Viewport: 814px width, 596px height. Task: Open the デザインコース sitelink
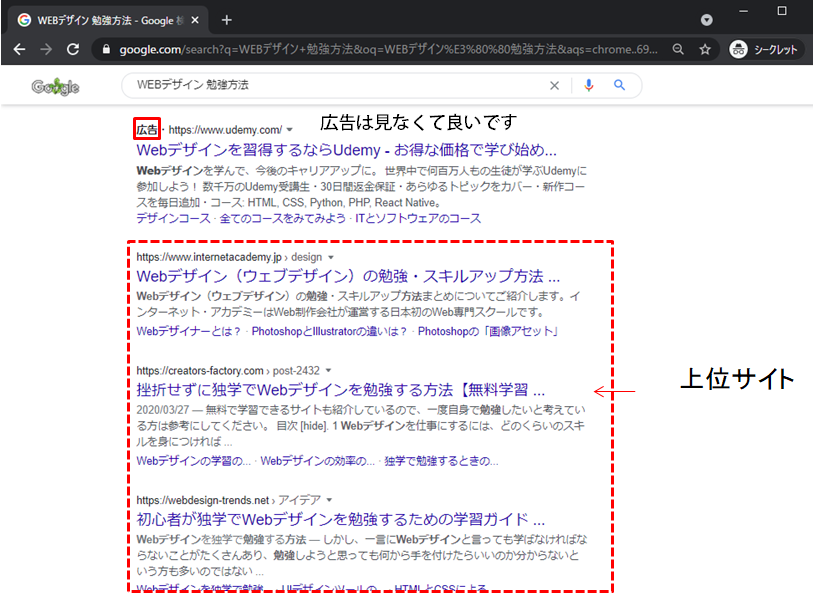[173, 219]
